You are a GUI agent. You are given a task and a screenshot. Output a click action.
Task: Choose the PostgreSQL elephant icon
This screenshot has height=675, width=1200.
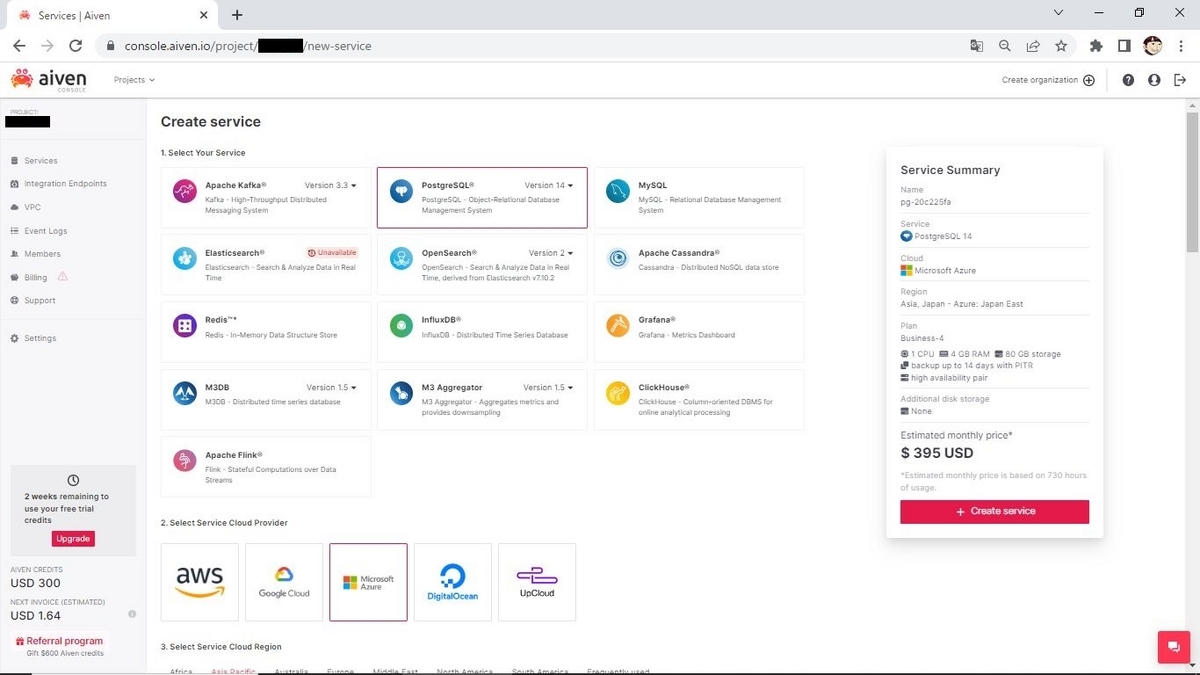[401, 191]
